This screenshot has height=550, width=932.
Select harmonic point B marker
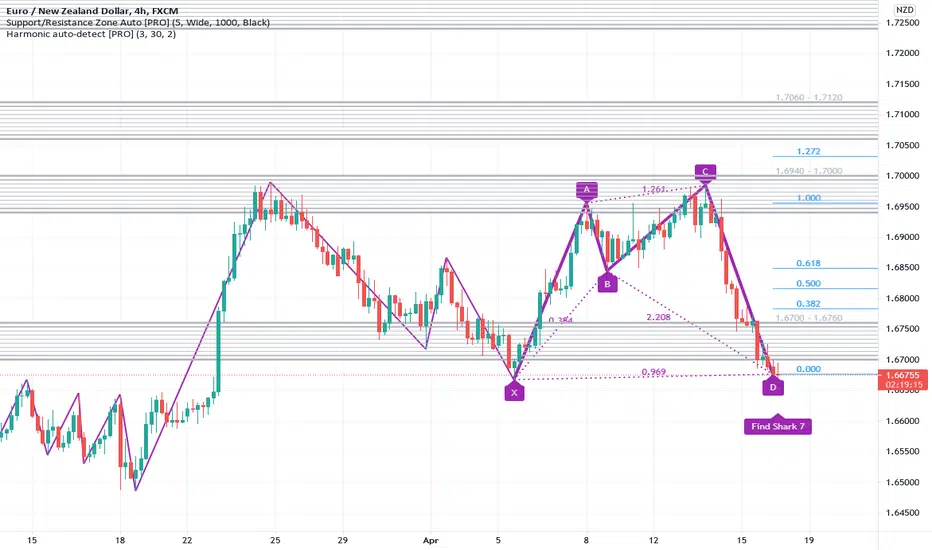pyautogui.click(x=607, y=284)
